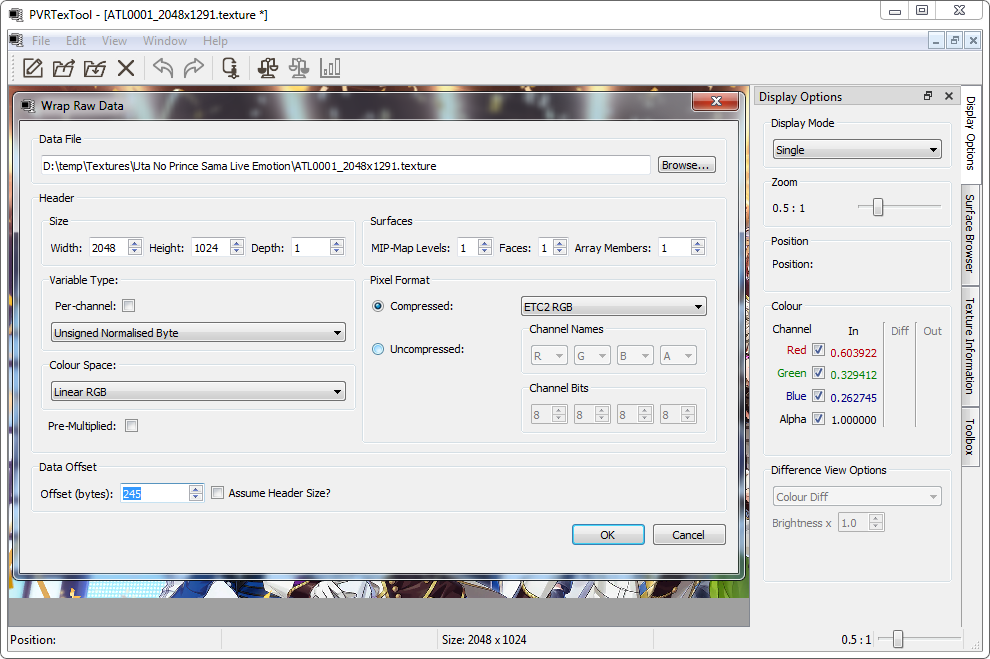Click the save texture toolbar icon
Image resolution: width=990 pixels, height=659 pixels.
click(93, 68)
